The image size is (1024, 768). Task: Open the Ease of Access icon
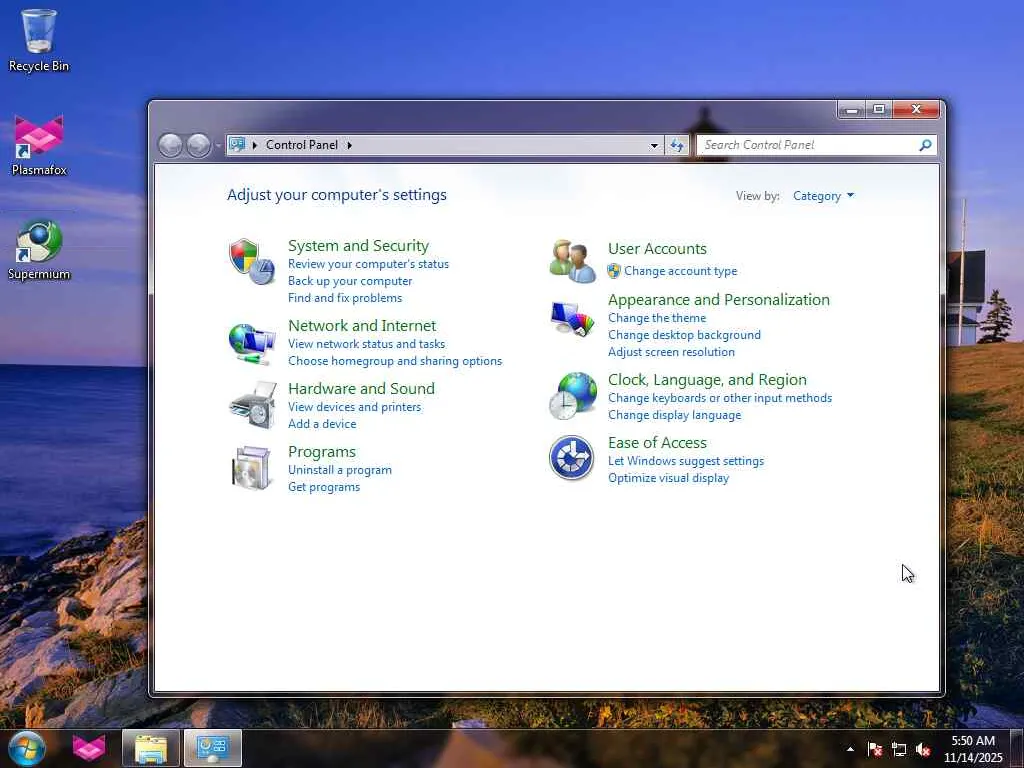(571, 458)
